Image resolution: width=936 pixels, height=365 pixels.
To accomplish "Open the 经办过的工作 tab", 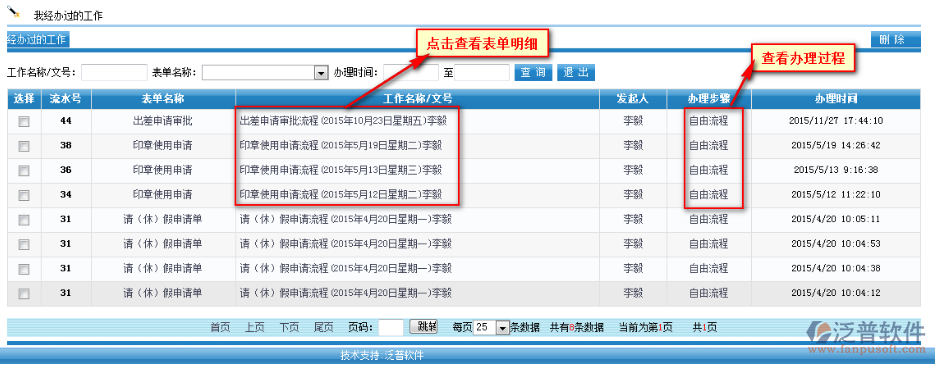I will coord(38,40).
